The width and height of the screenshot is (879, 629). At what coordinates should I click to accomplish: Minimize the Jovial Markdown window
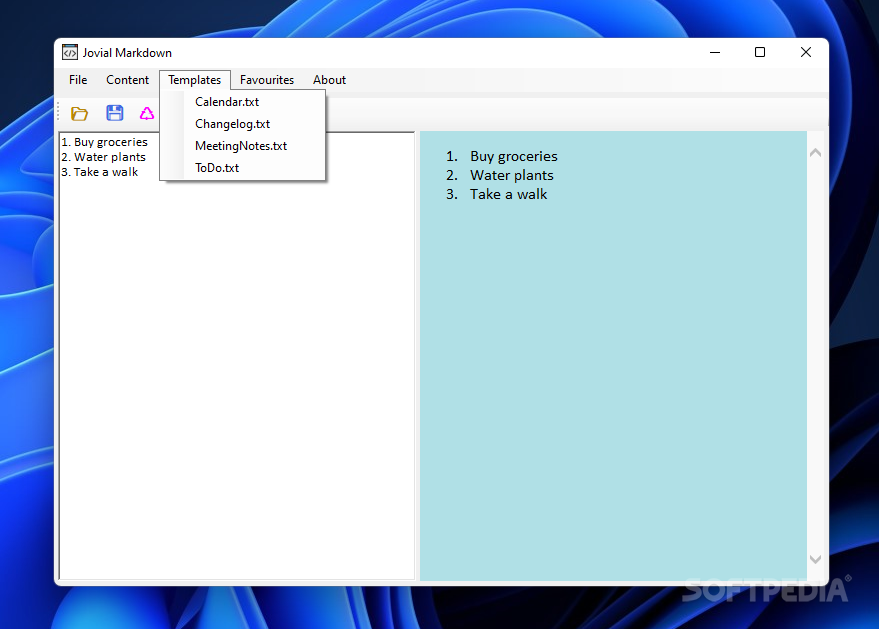715,52
